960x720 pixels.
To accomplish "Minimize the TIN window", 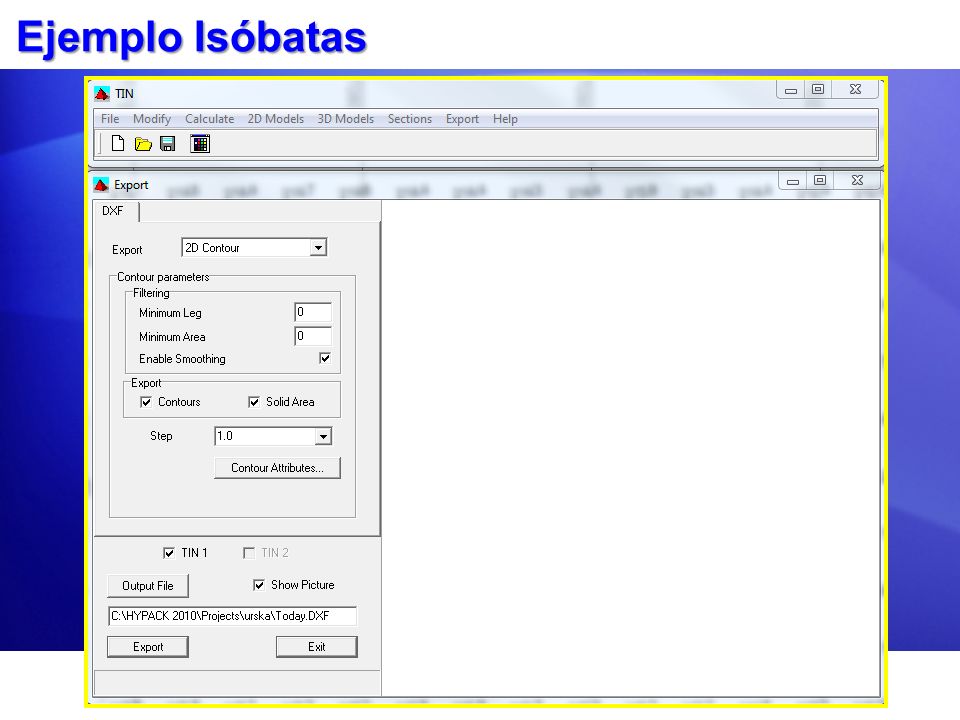I will point(790,90).
